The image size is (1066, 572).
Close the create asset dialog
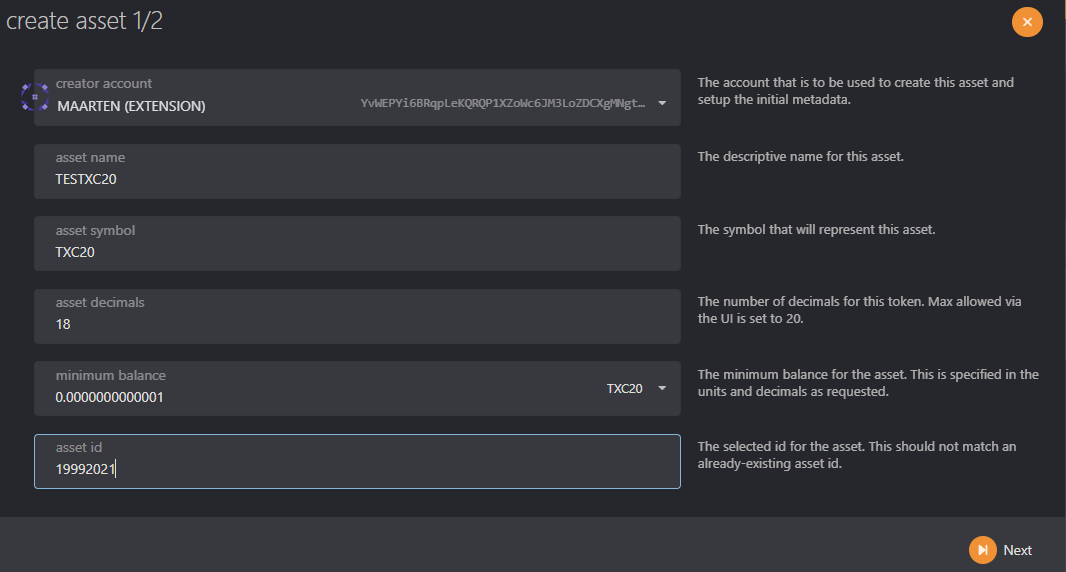[x=1027, y=22]
